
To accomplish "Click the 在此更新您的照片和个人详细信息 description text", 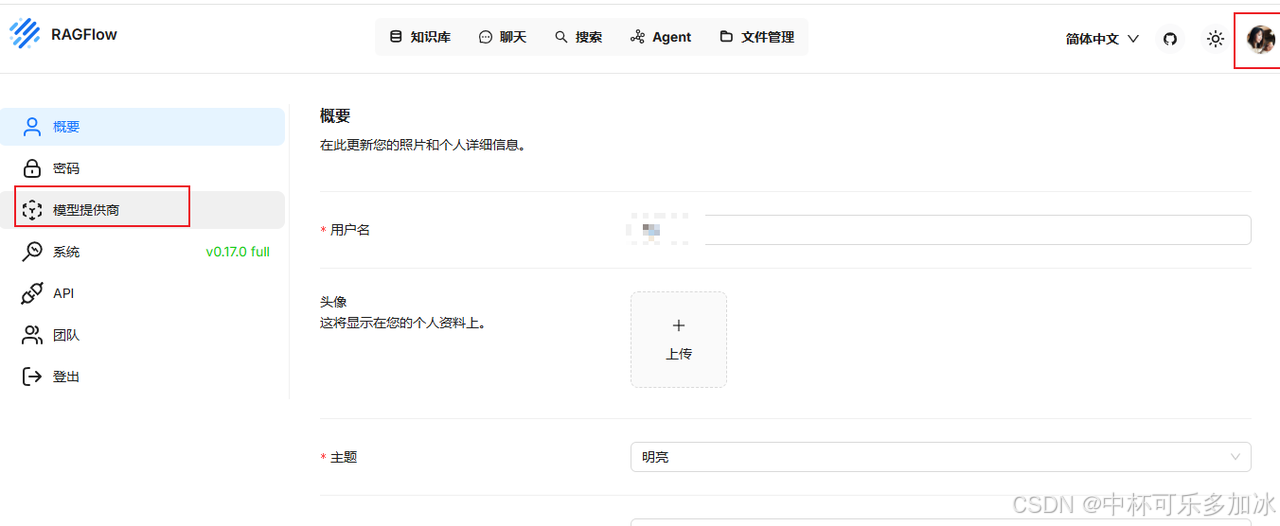I will pyautogui.click(x=423, y=145).
